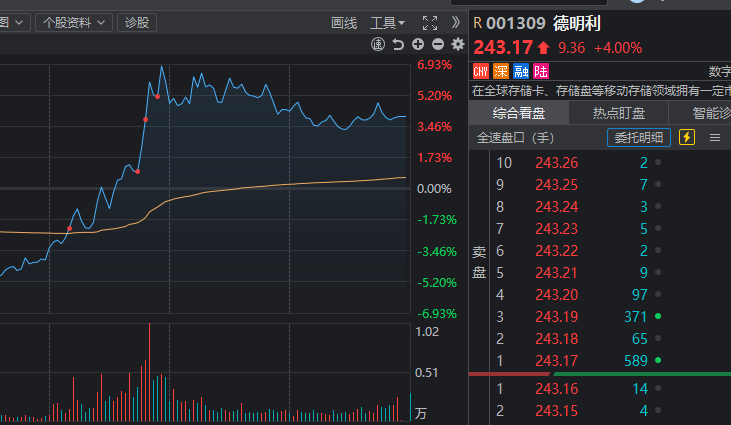
Task: Click the CNY currency badge
Action: tap(481, 71)
